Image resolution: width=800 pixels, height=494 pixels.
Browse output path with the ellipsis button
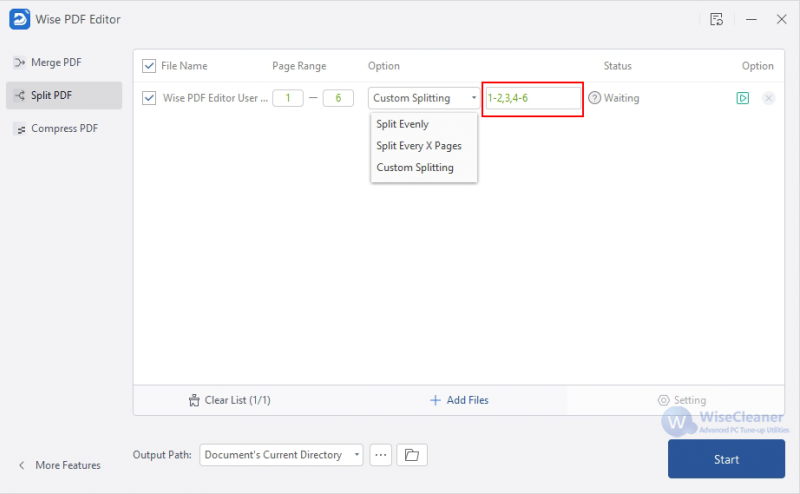coord(381,455)
